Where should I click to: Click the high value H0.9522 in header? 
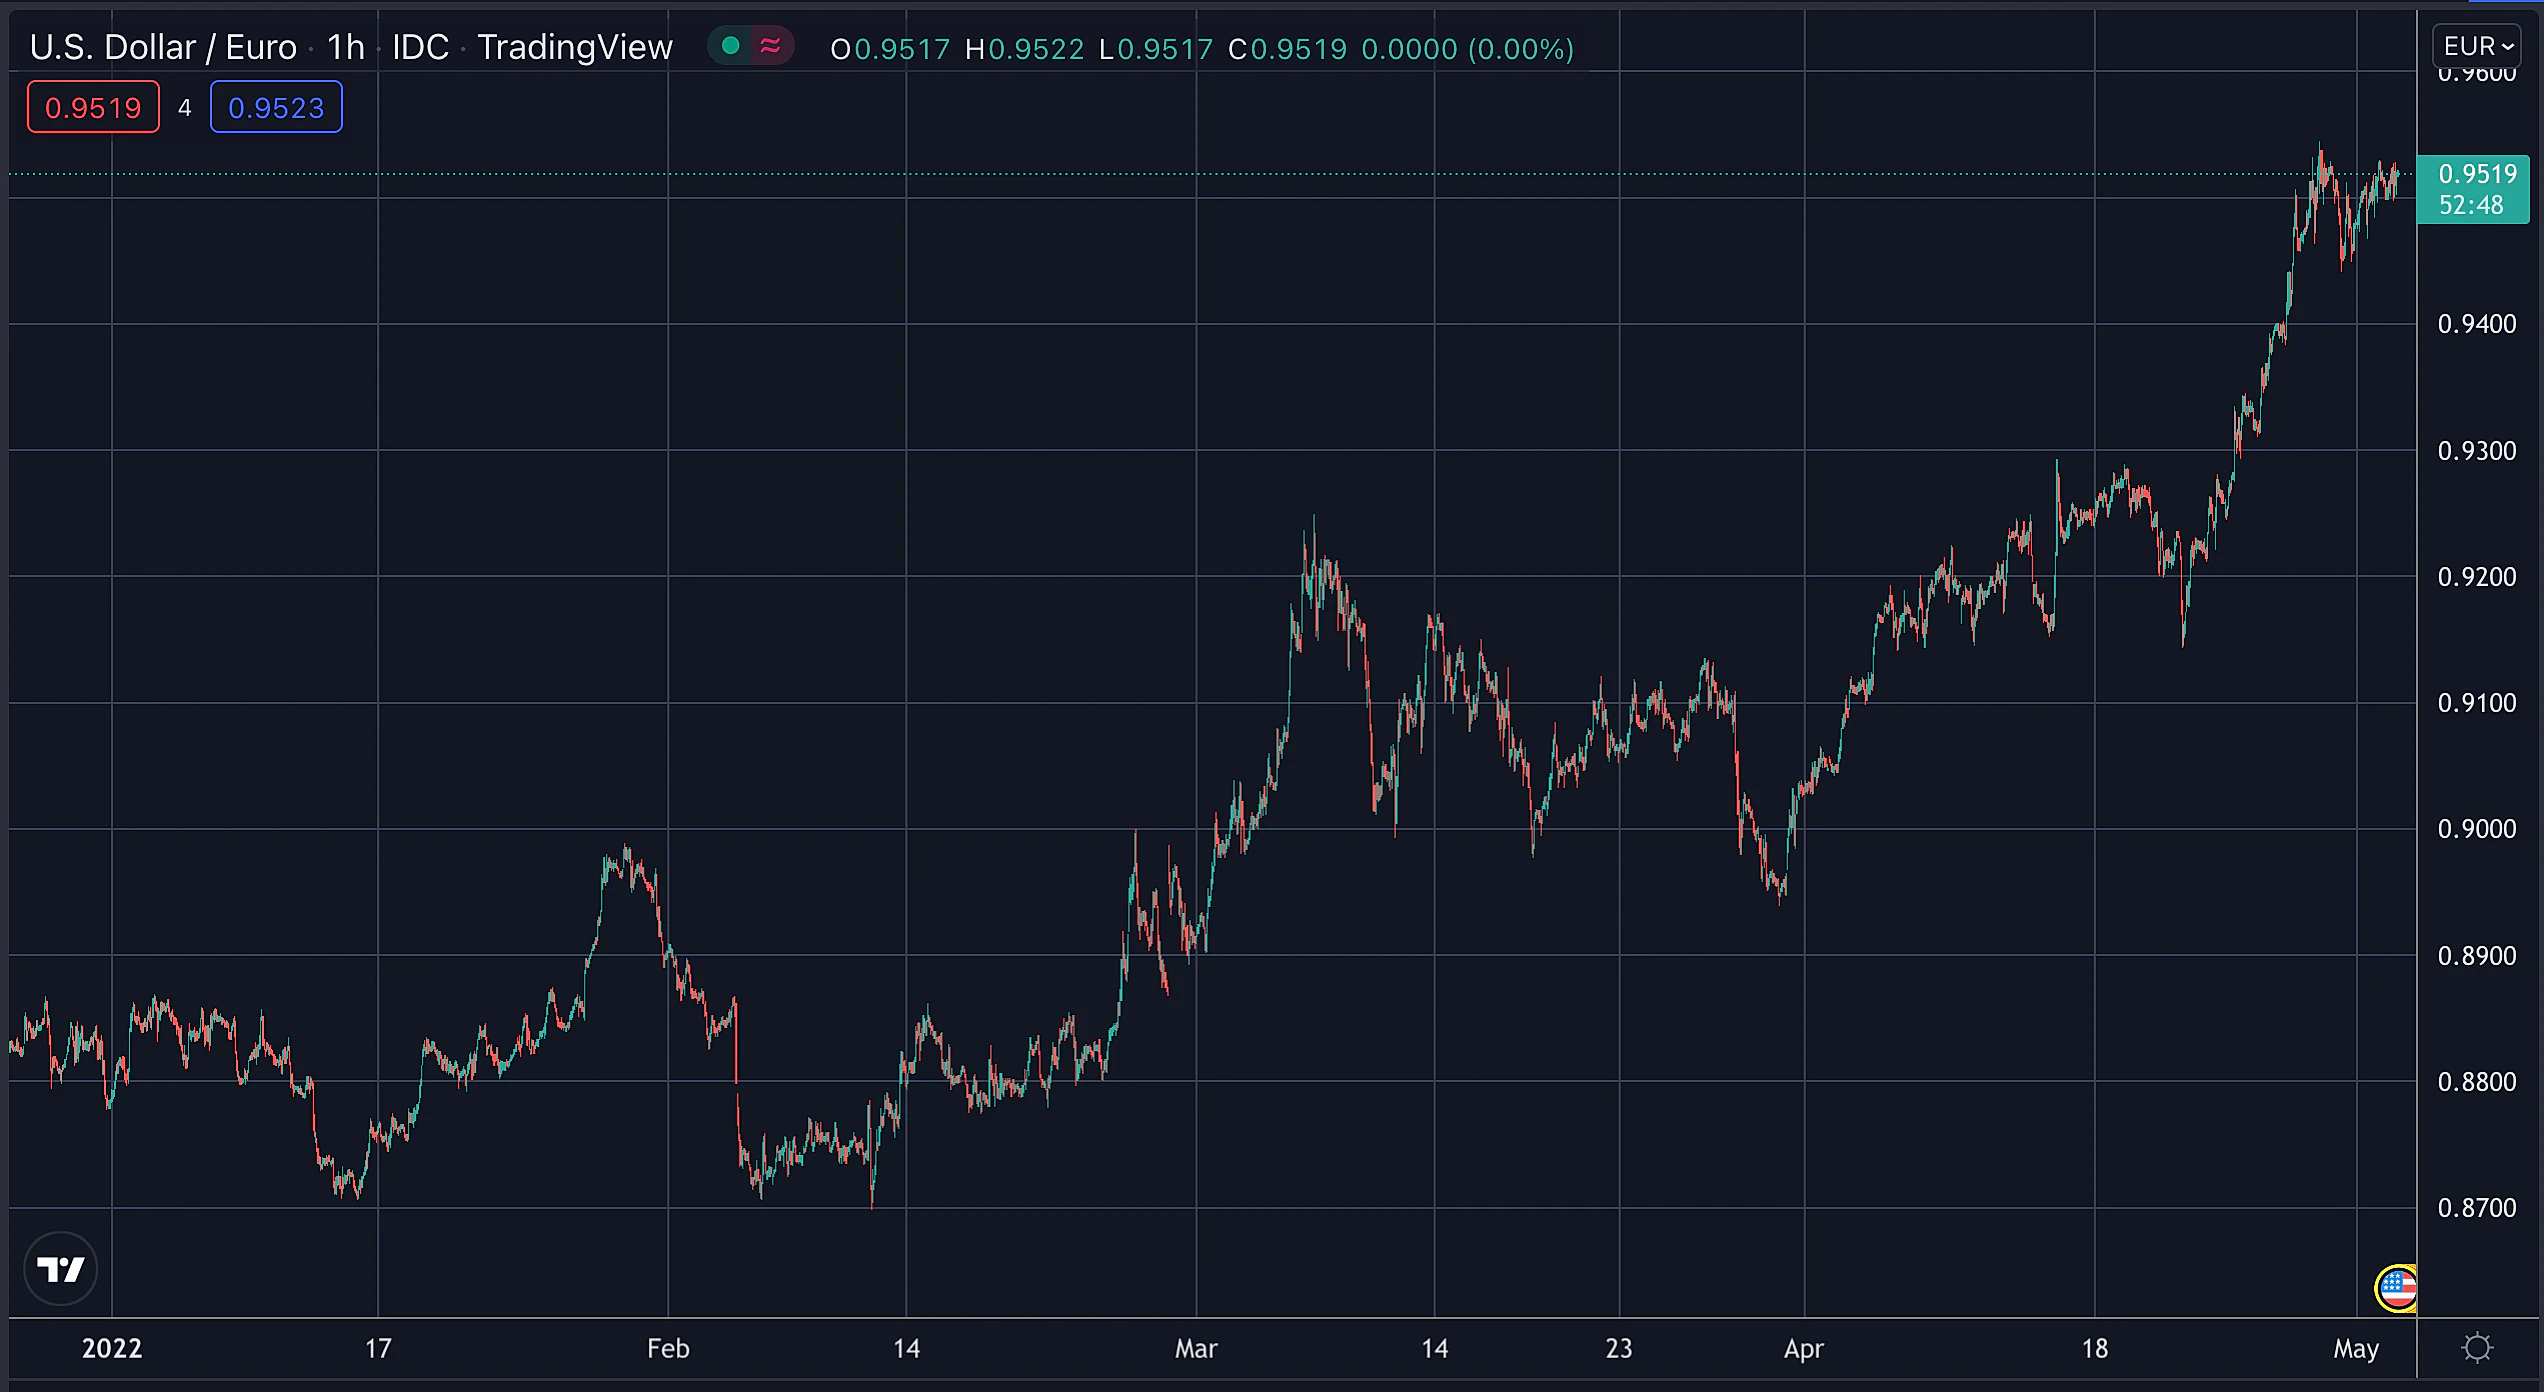click(1024, 49)
